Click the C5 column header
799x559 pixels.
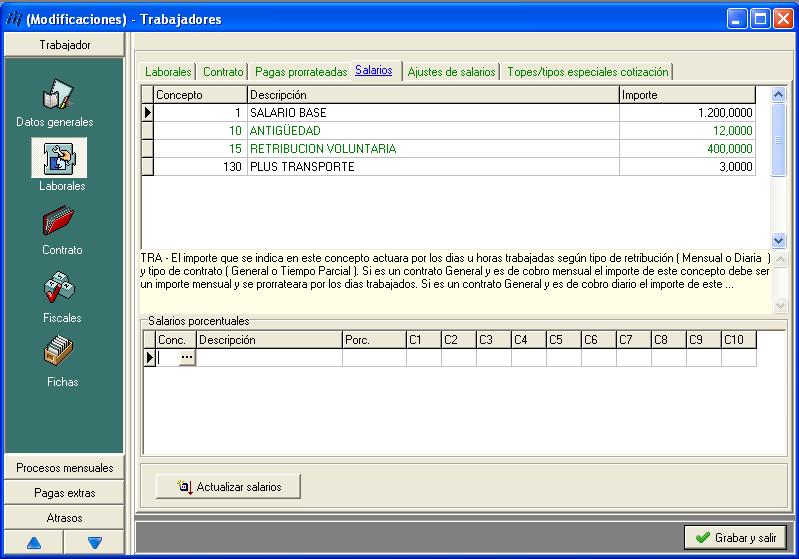[564, 340]
